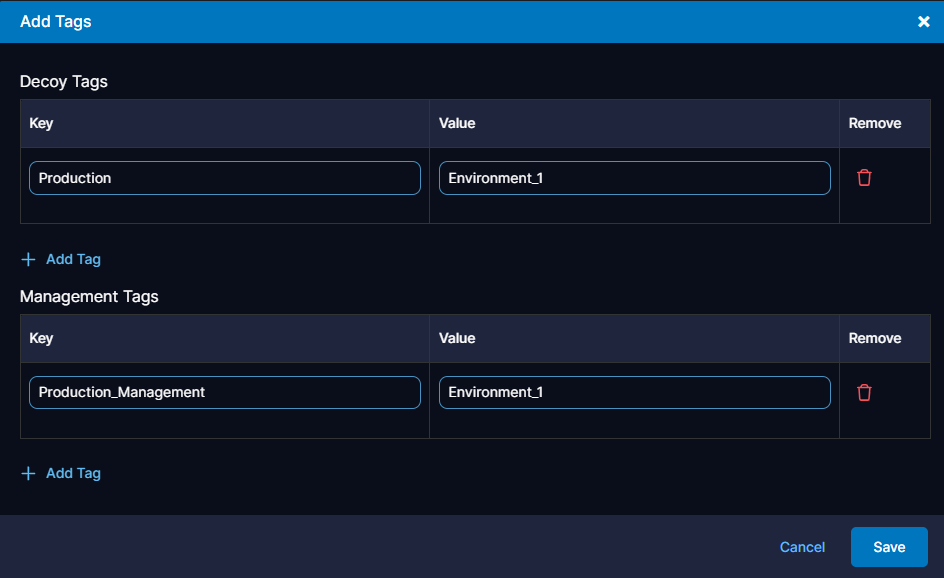Click the Remove column header in Management Tags
Viewport: 944px width, 578px height.
coord(874,339)
